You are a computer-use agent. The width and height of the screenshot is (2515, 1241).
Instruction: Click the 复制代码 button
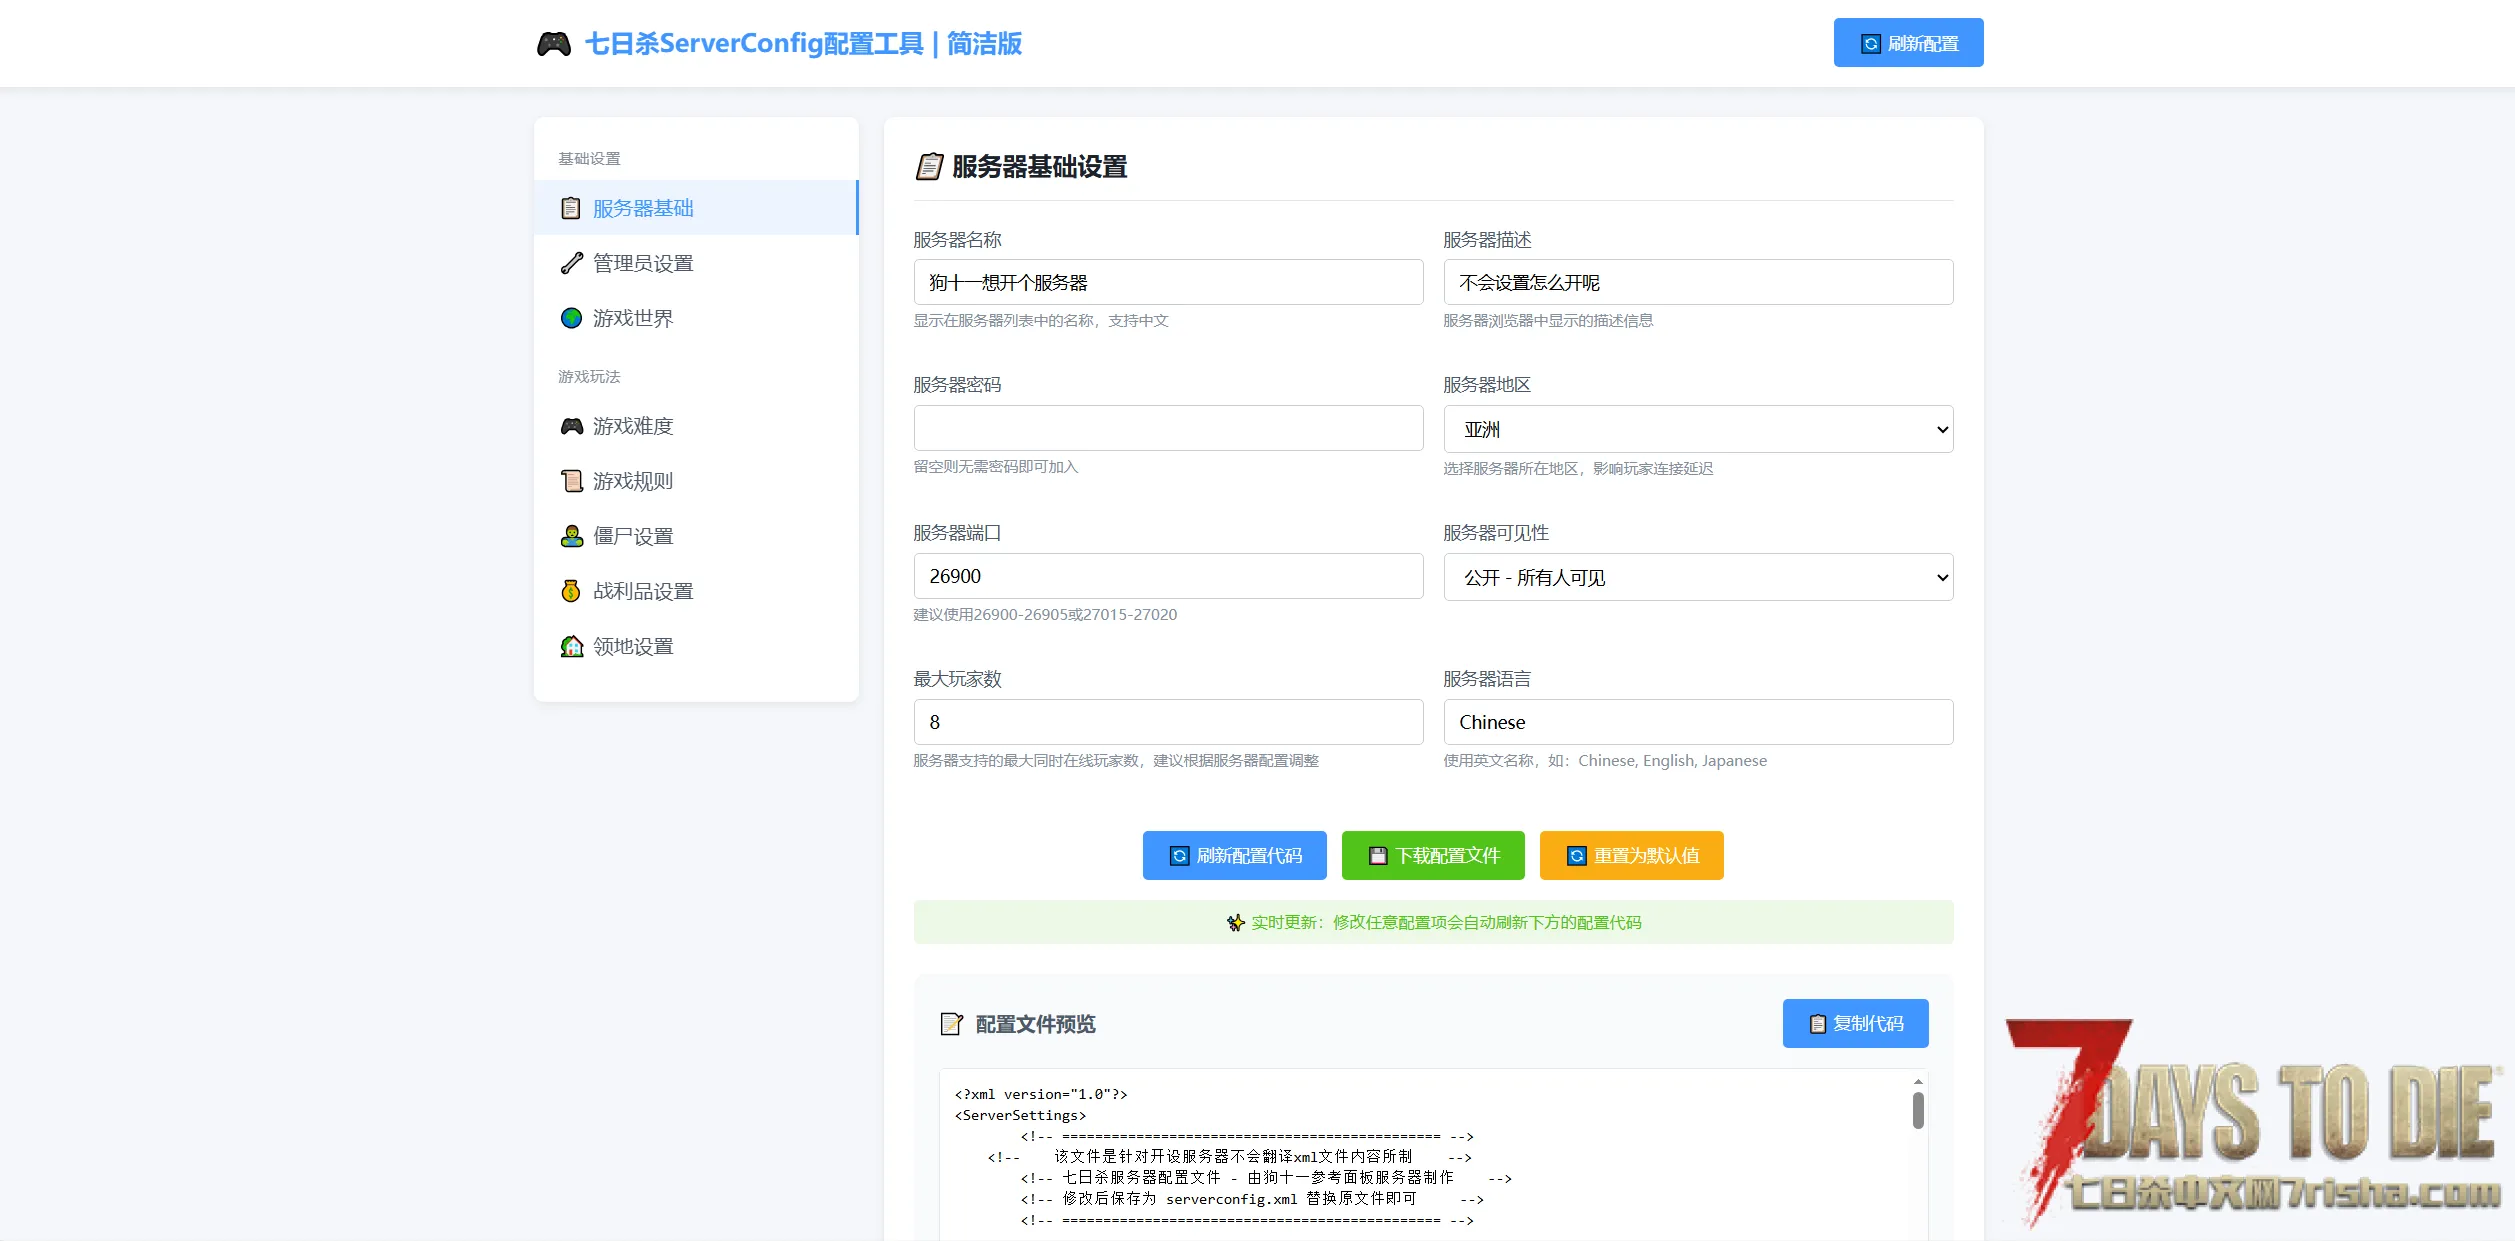tap(1855, 1023)
